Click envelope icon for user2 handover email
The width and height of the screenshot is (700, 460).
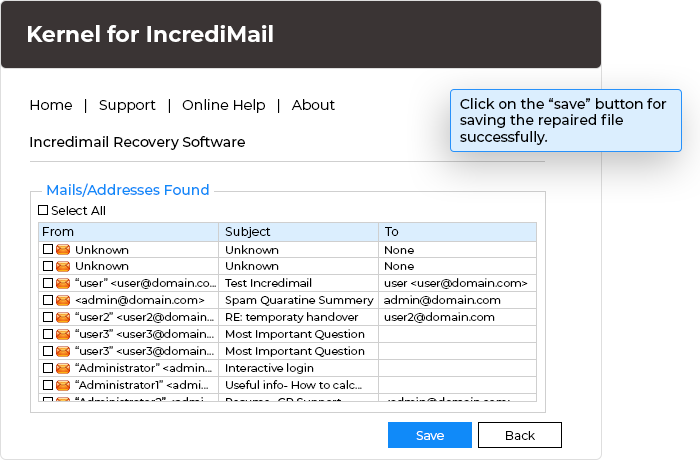click(x=63, y=317)
